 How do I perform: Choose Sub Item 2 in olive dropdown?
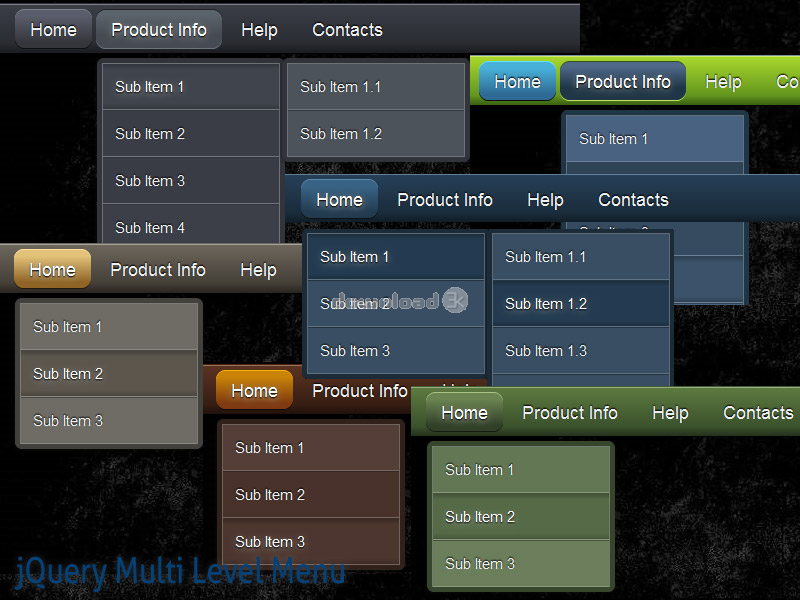pos(521,516)
